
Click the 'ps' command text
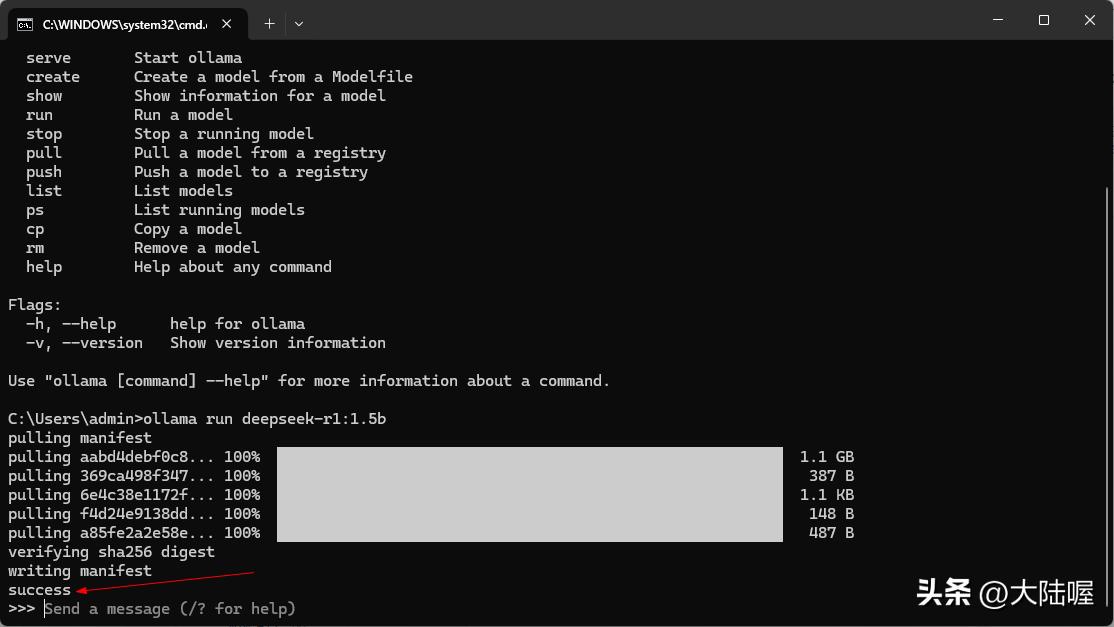click(x=35, y=211)
